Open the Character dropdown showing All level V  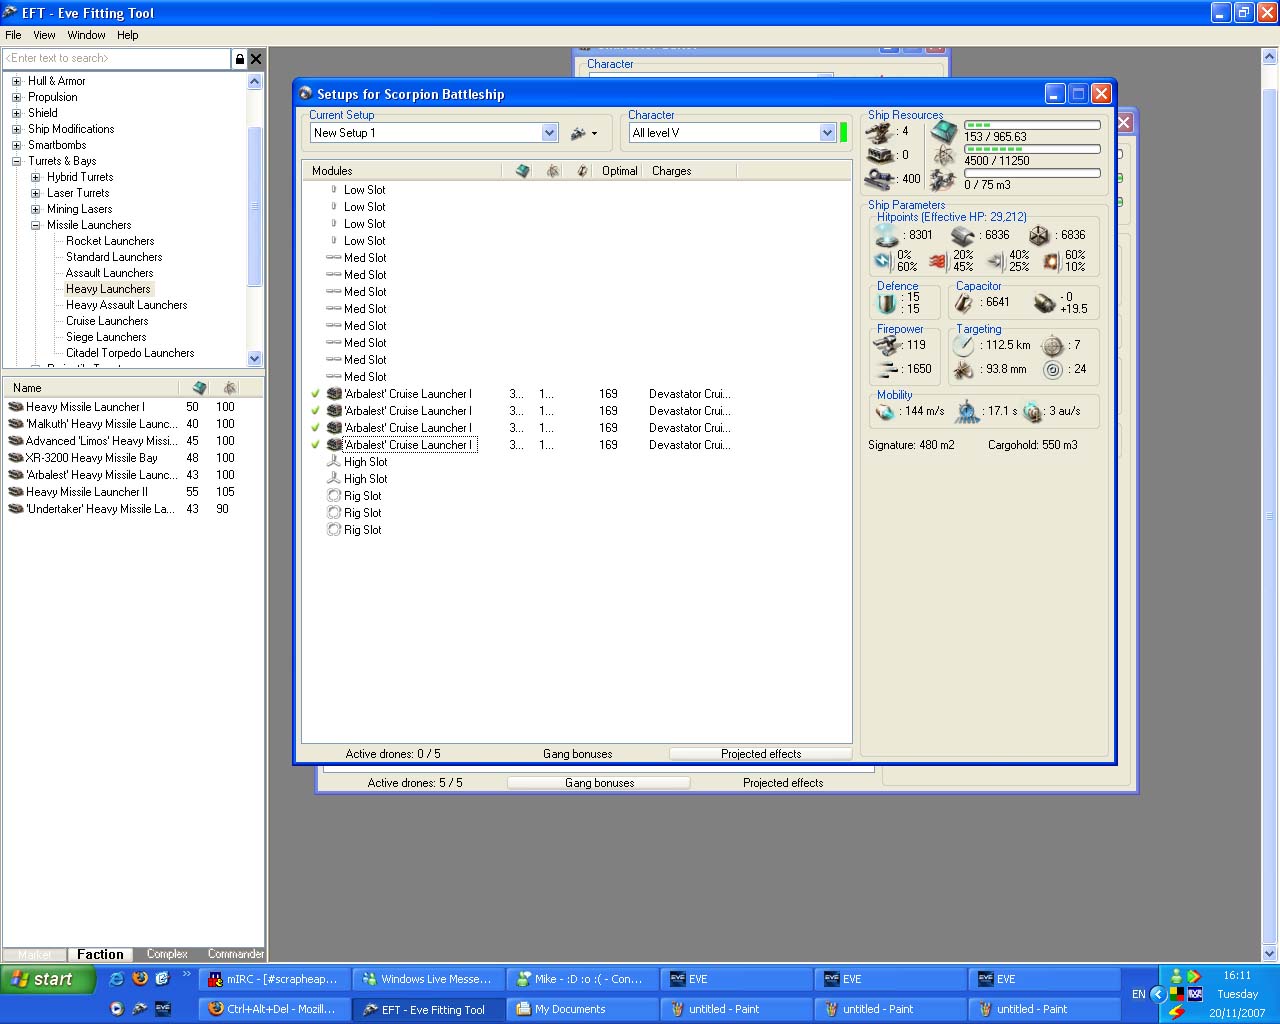827,133
